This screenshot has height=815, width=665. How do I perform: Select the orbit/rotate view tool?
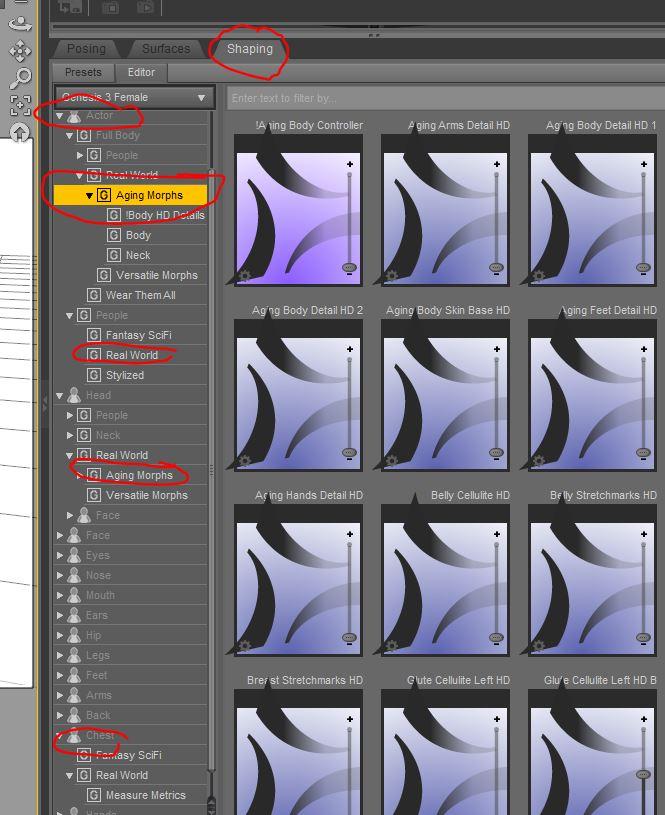20,24
